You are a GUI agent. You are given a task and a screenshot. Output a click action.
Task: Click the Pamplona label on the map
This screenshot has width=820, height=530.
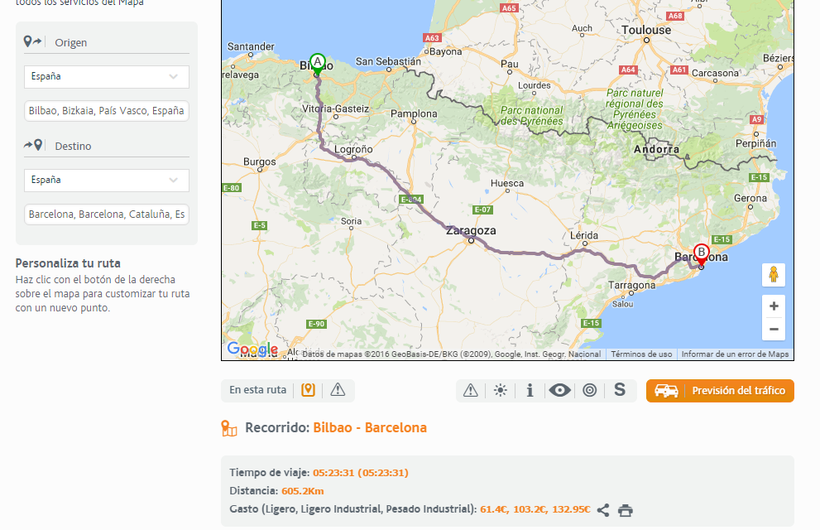pyautogui.click(x=414, y=114)
